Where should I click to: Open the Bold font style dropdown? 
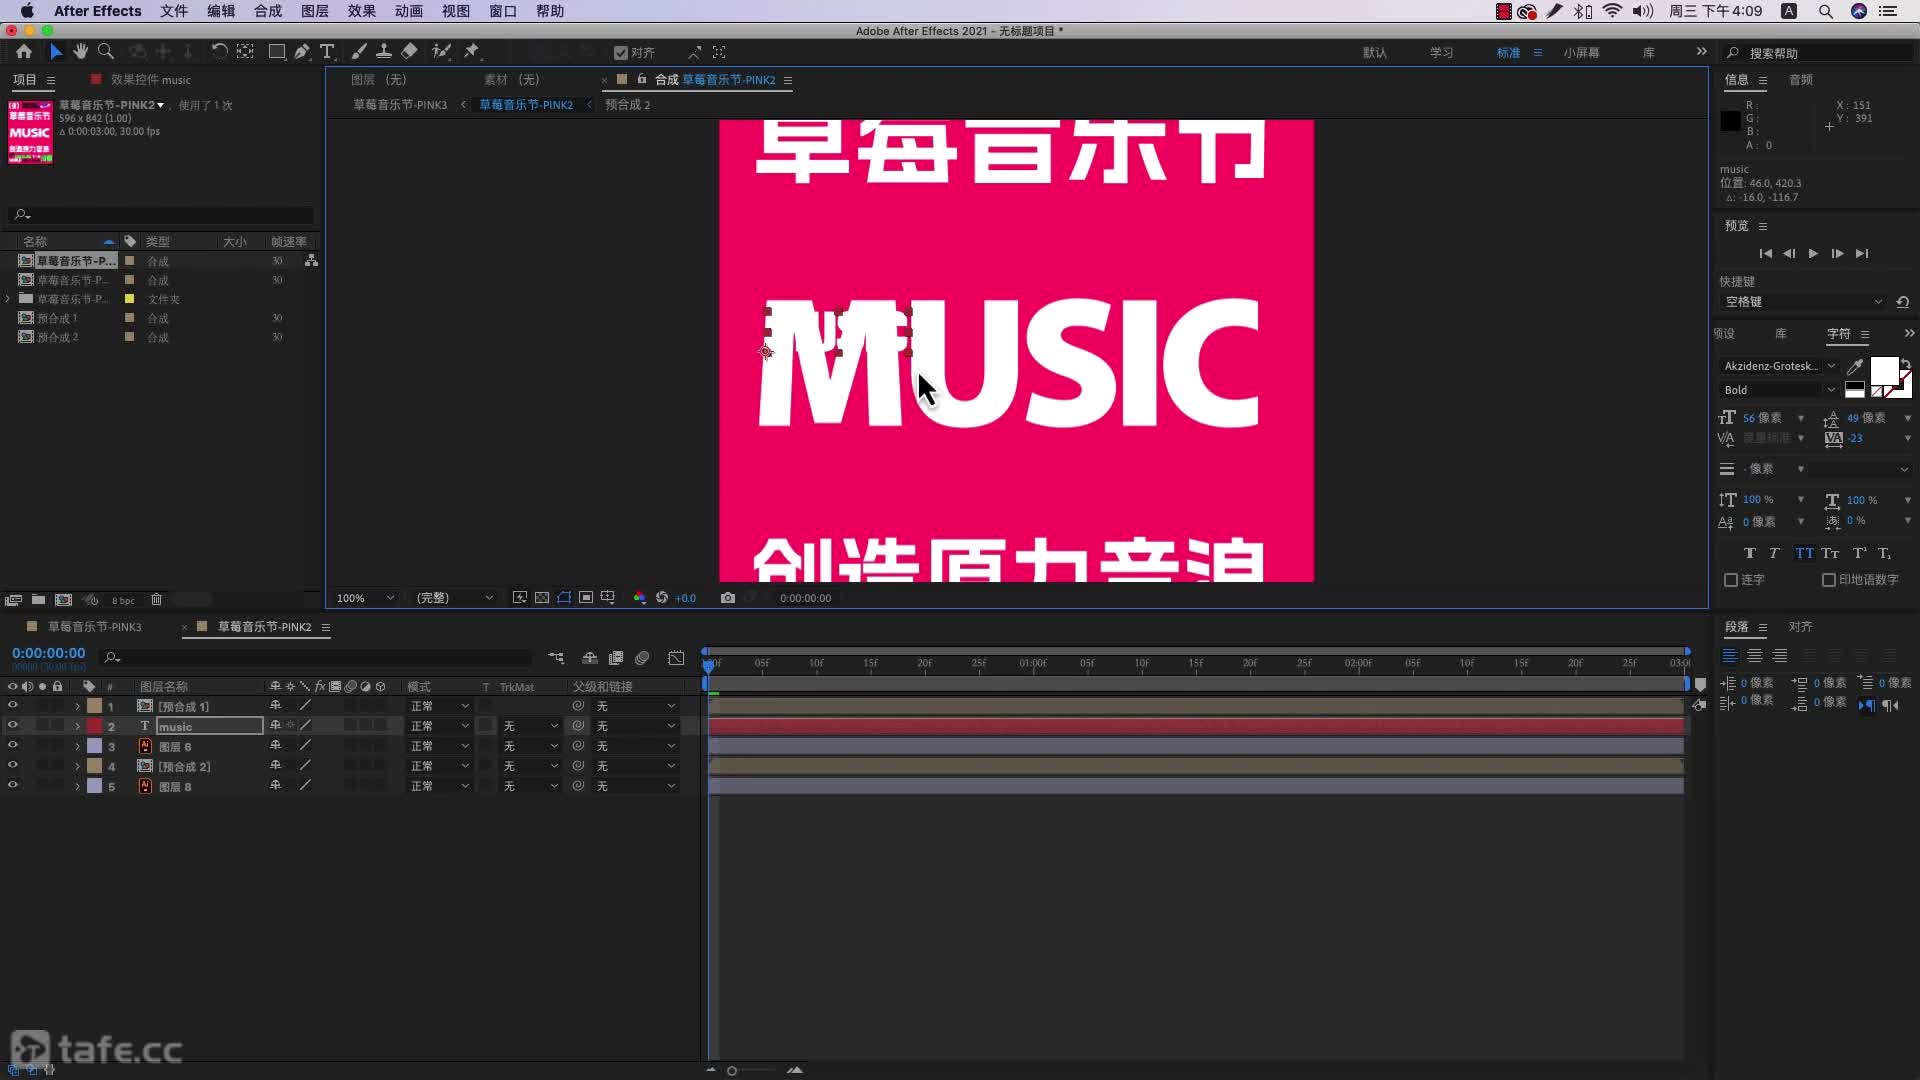pyautogui.click(x=1779, y=390)
